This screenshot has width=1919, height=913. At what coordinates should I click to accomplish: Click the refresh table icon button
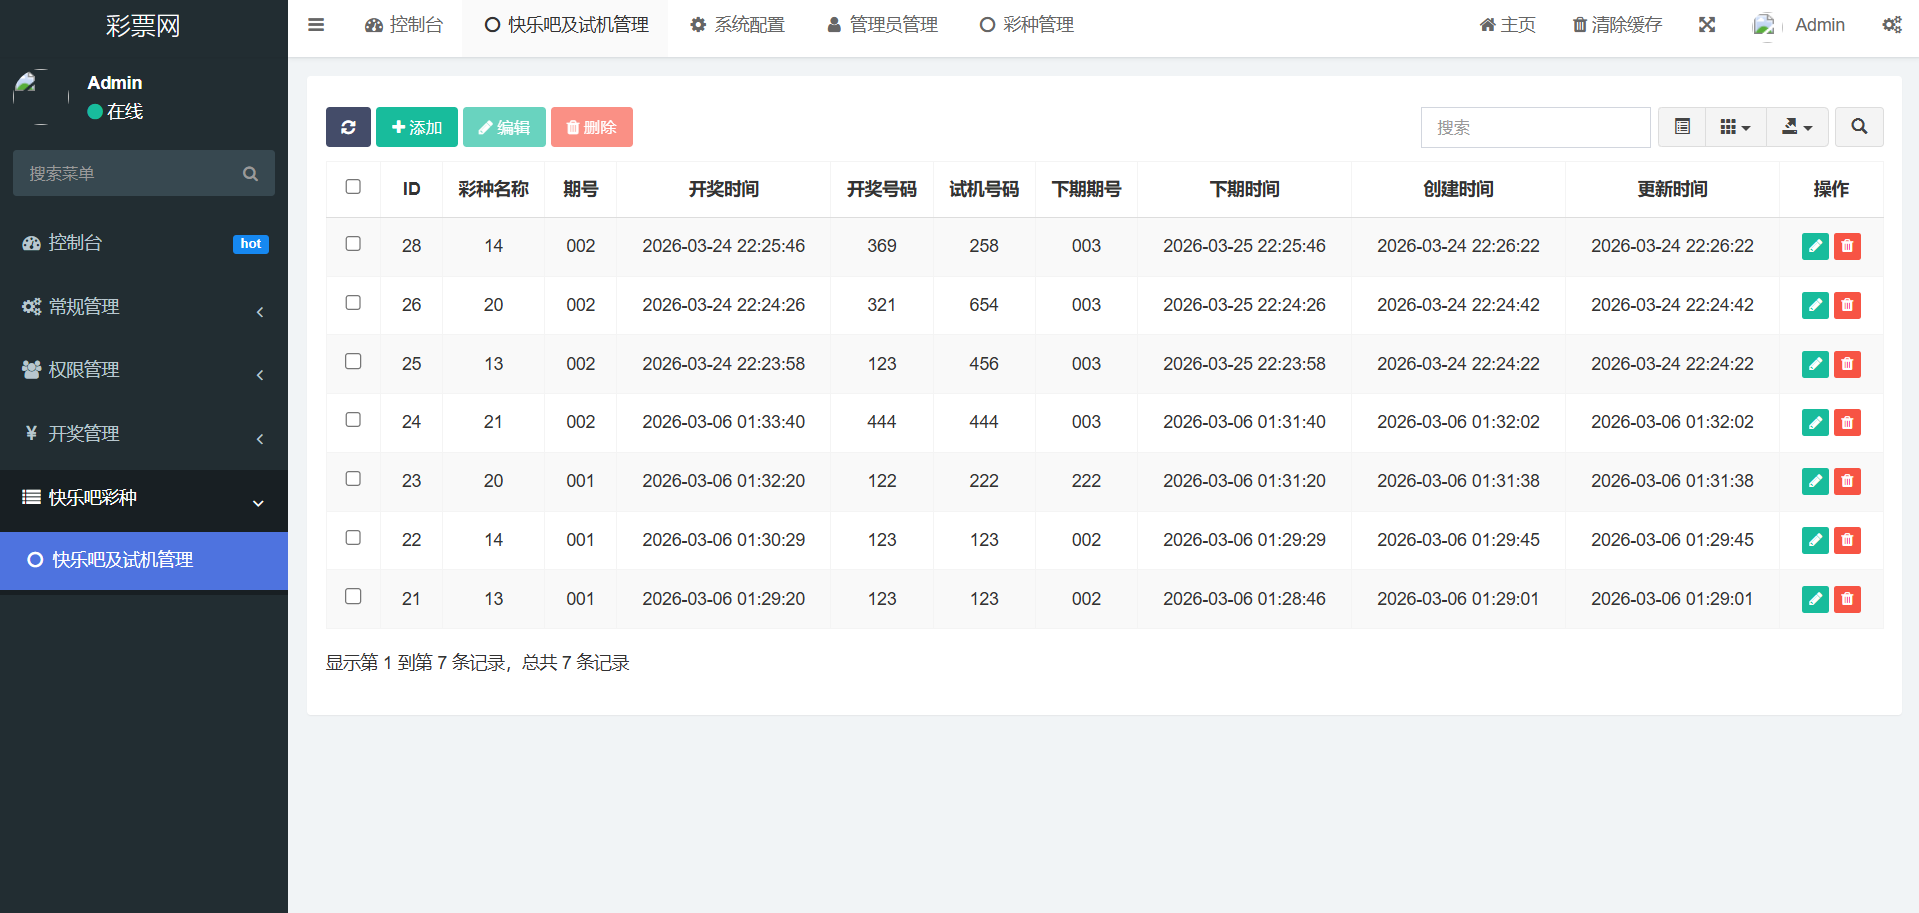pyautogui.click(x=348, y=127)
